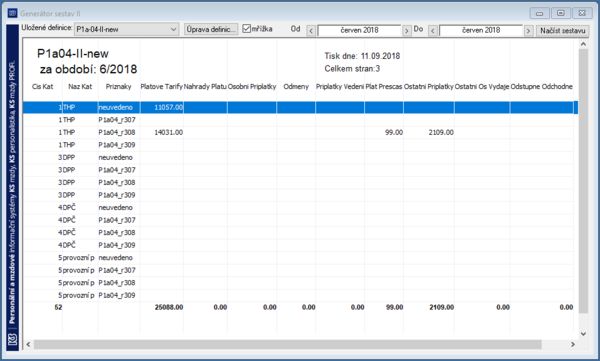The height and width of the screenshot is (361, 600).
Task: Select the provozní p P1a04_r307 row
Action: (x=298, y=270)
